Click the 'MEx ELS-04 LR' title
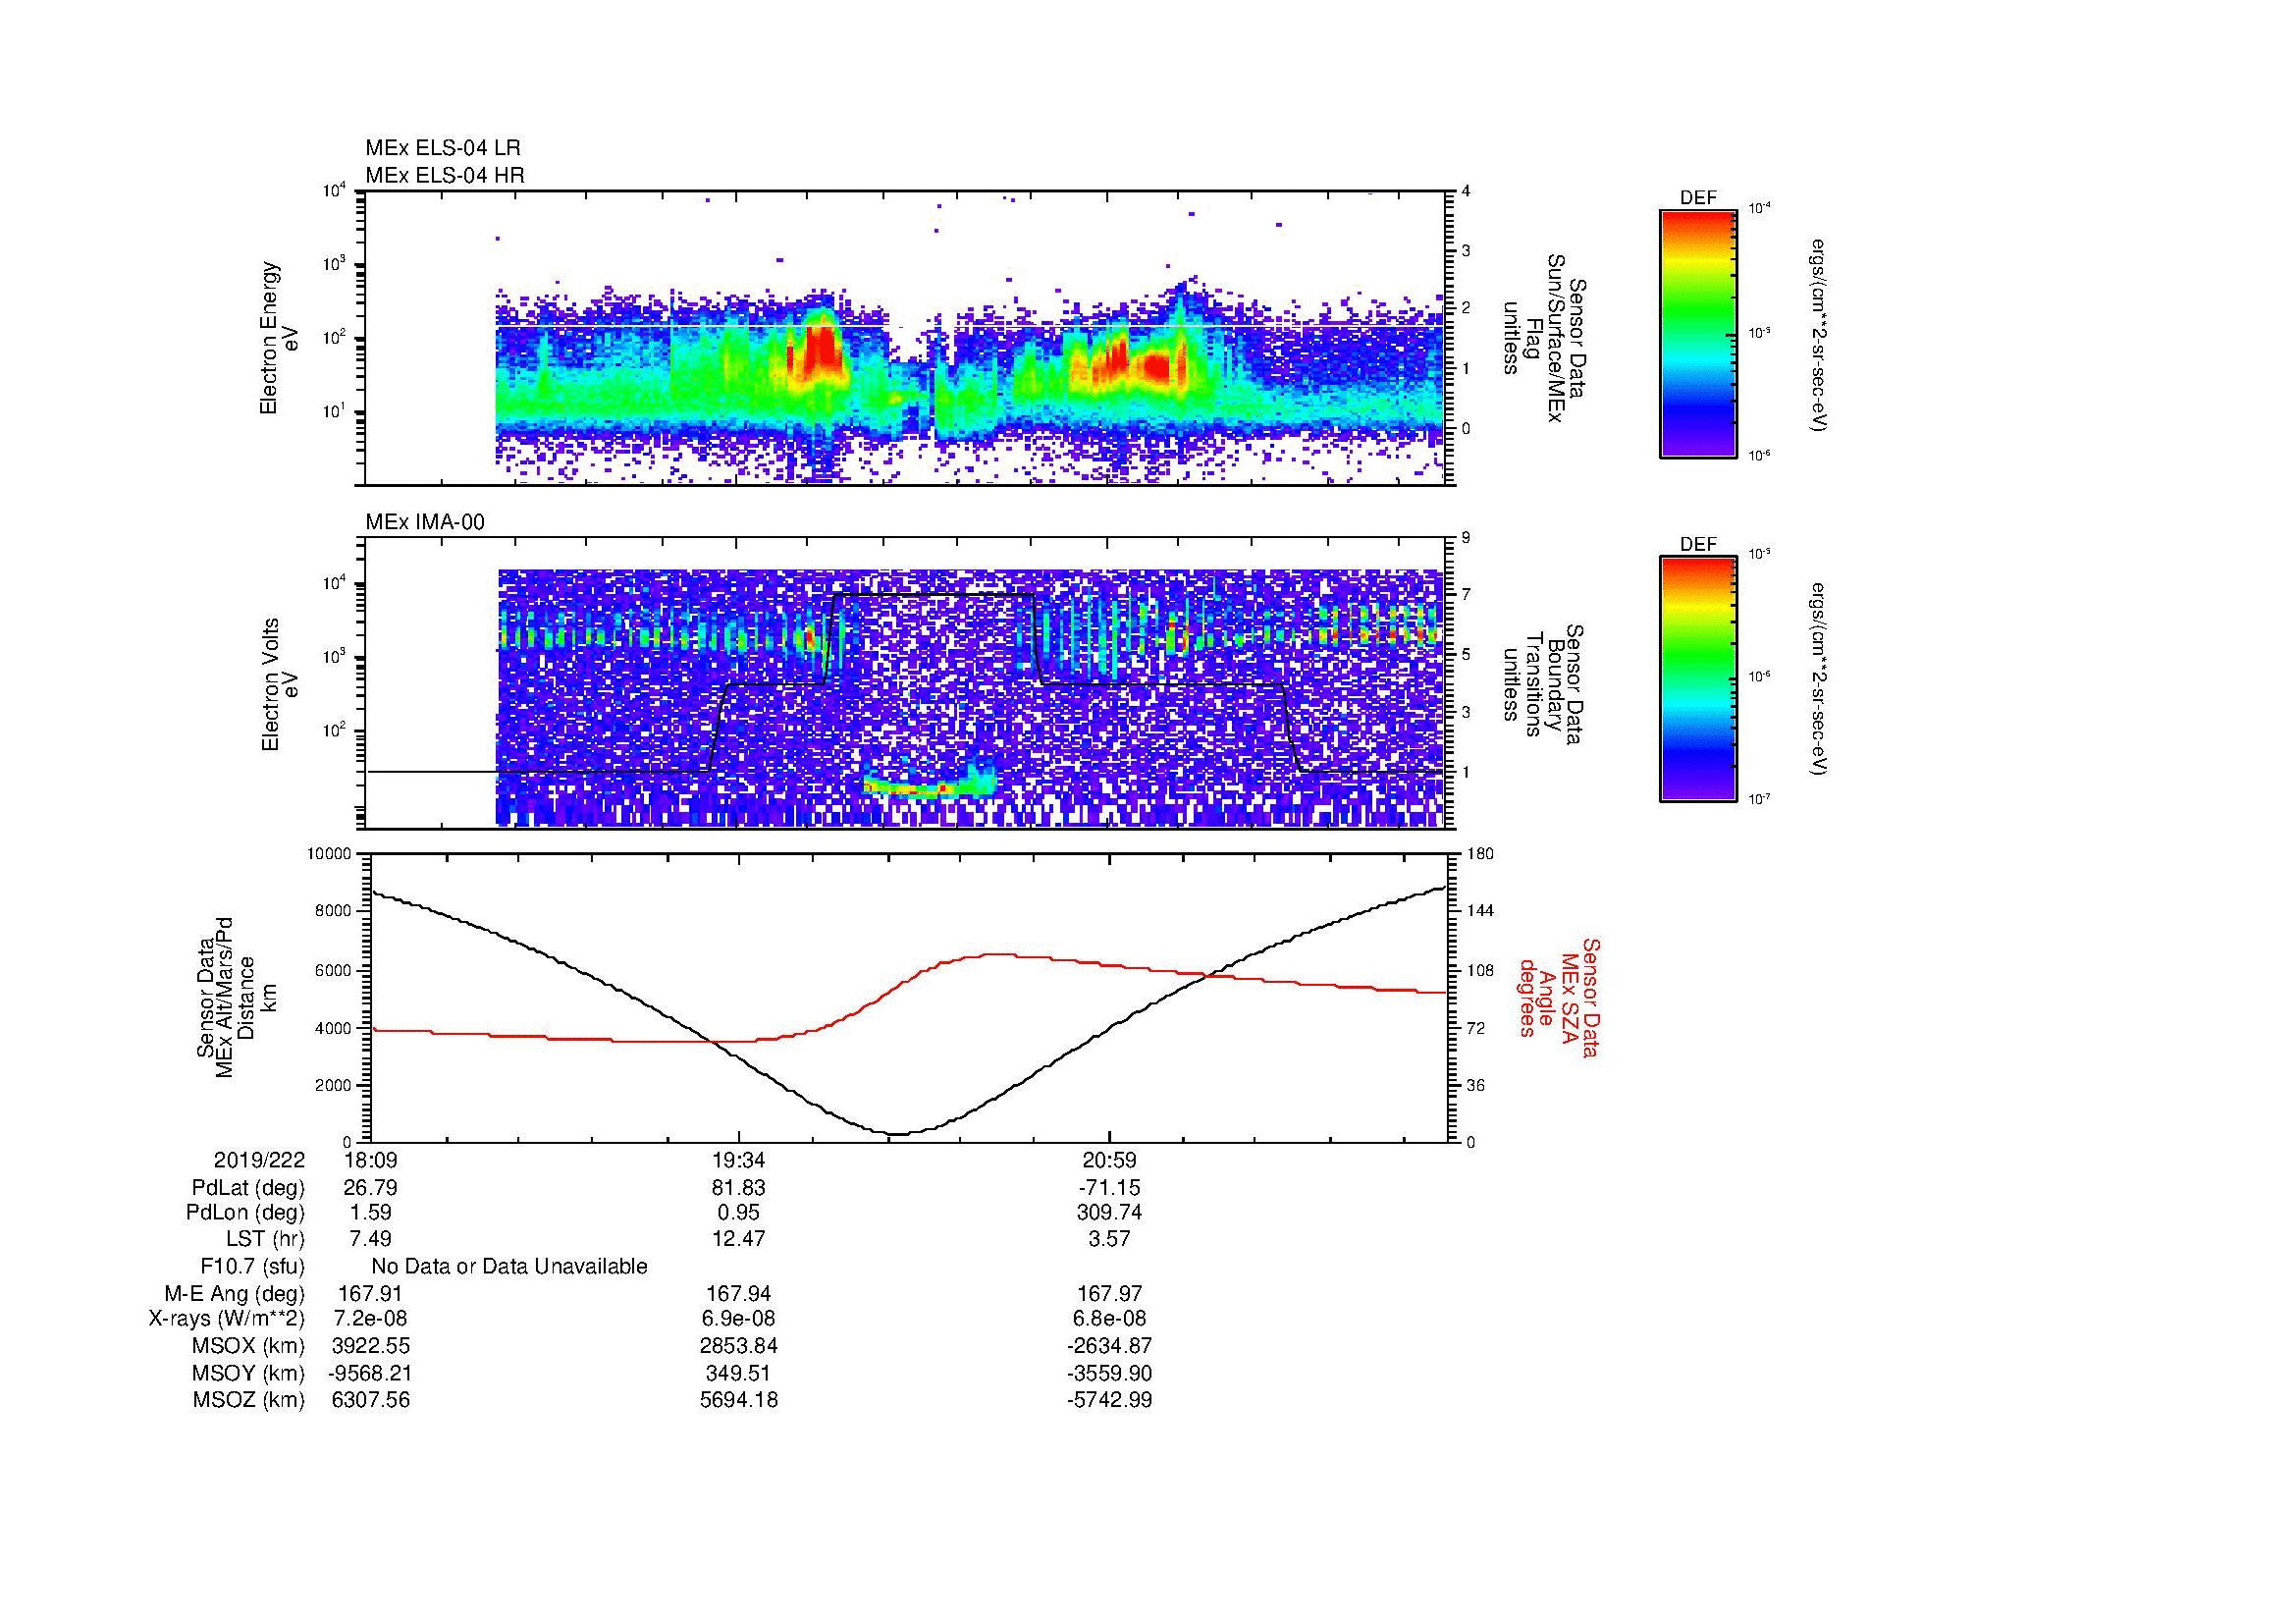Screen dimensions: 2296x1623 (x=443, y=148)
